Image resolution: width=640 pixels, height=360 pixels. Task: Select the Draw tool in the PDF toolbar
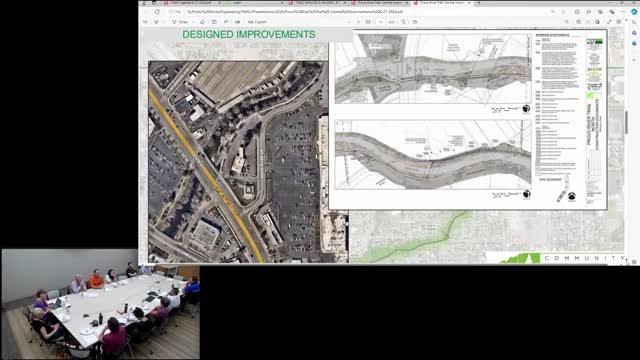pyautogui.click(x=180, y=22)
